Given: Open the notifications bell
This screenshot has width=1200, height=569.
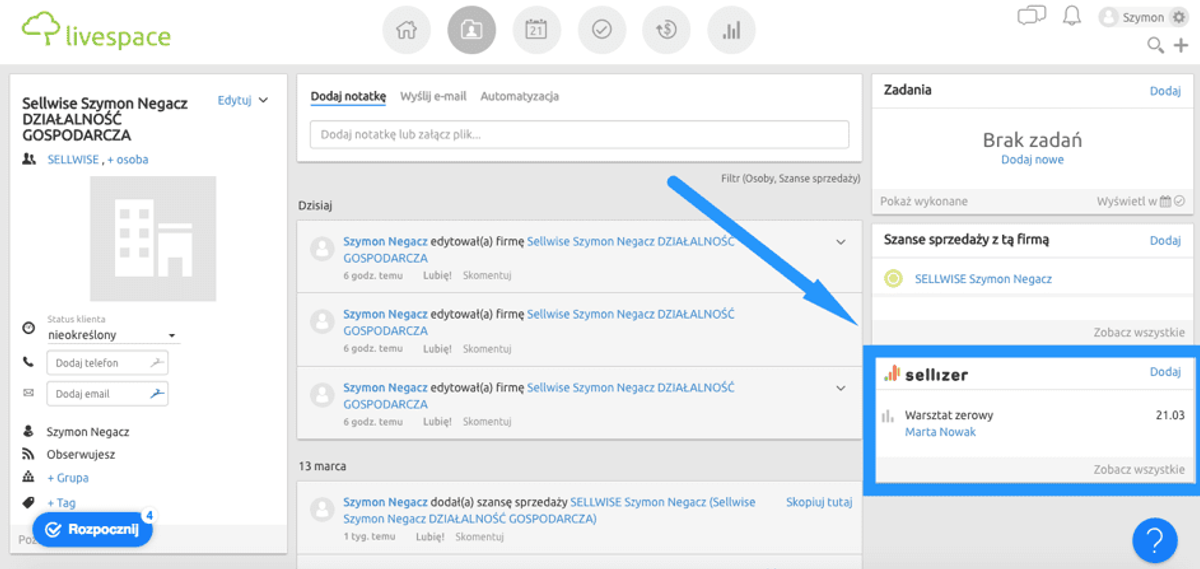Looking at the screenshot, I should click(x=1072, y=16).
